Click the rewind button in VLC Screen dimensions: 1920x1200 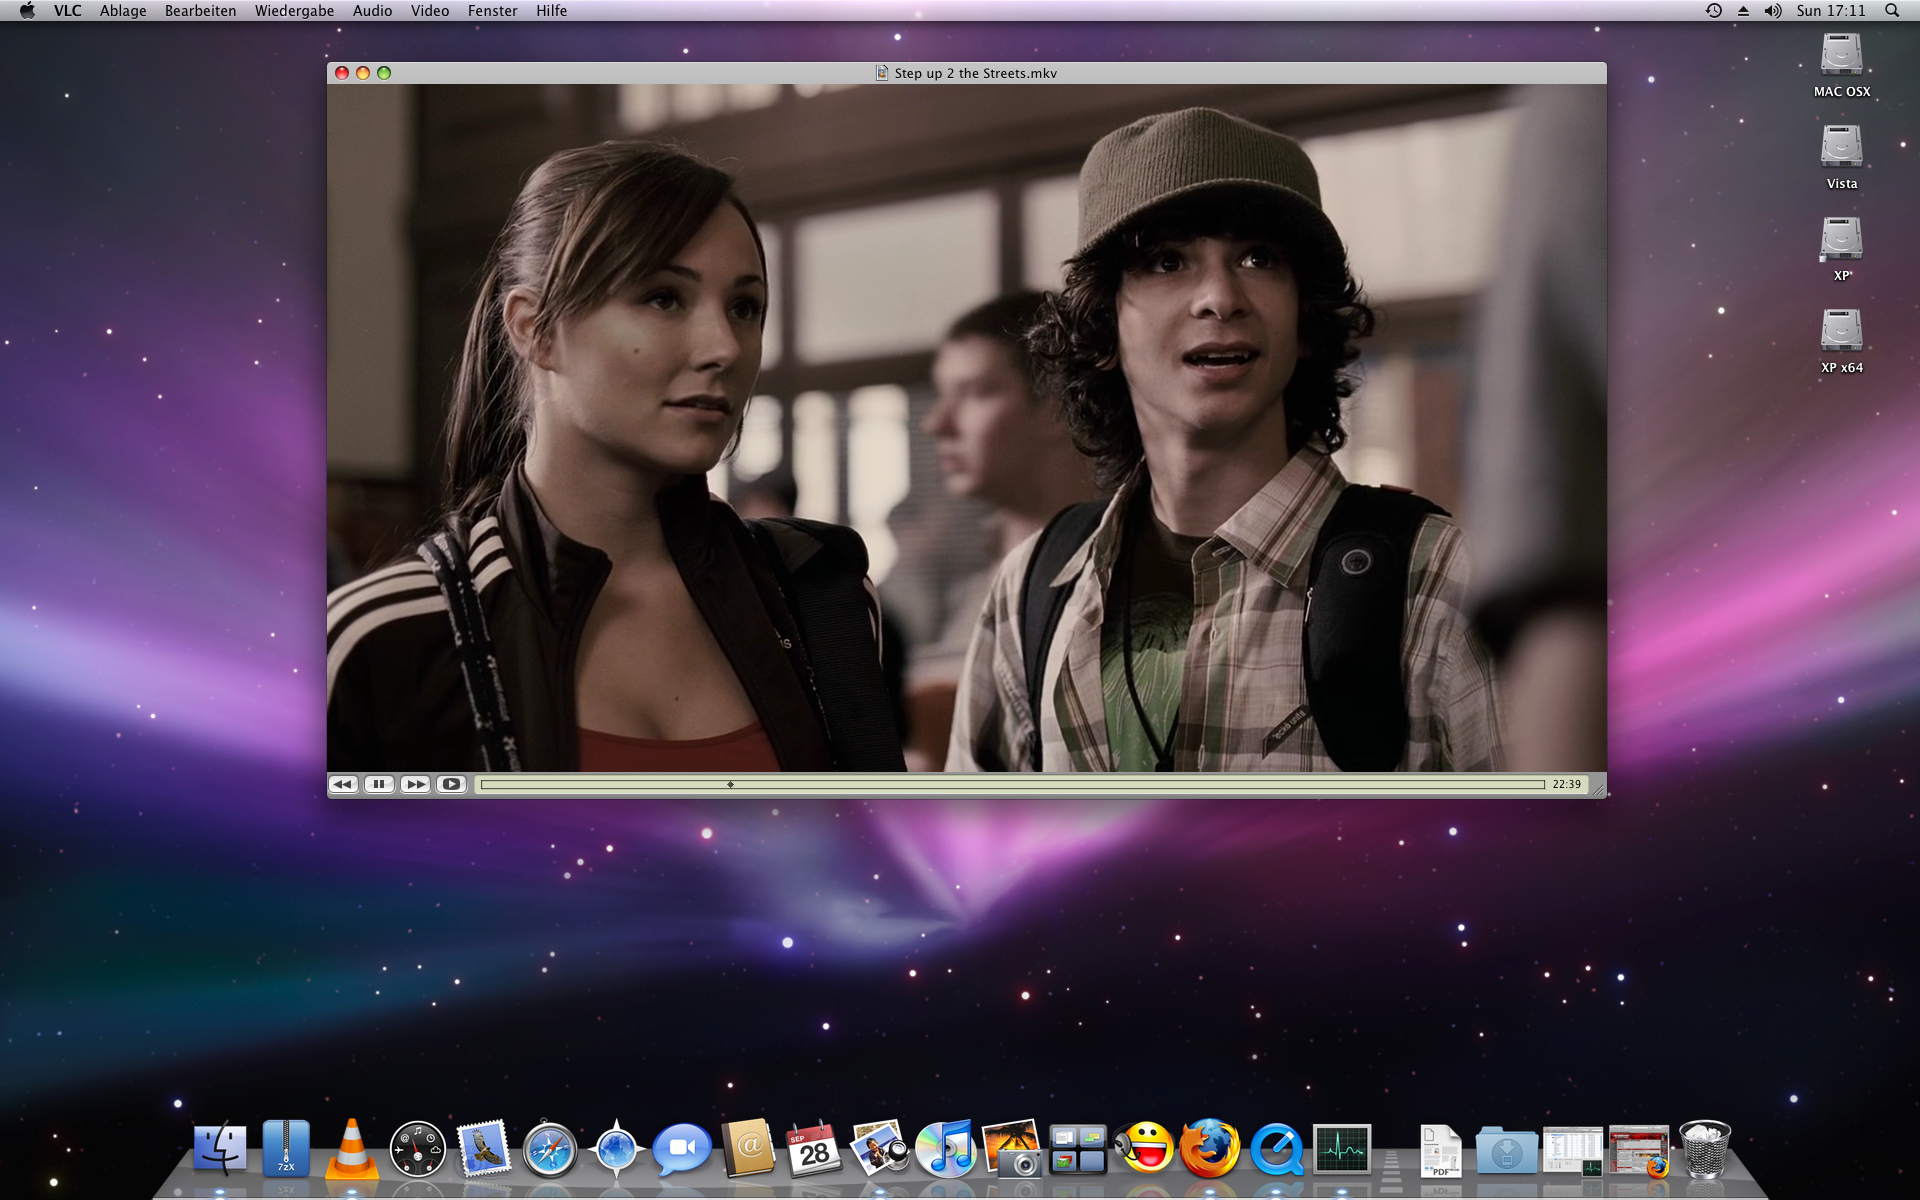click(x=343, y=784)
